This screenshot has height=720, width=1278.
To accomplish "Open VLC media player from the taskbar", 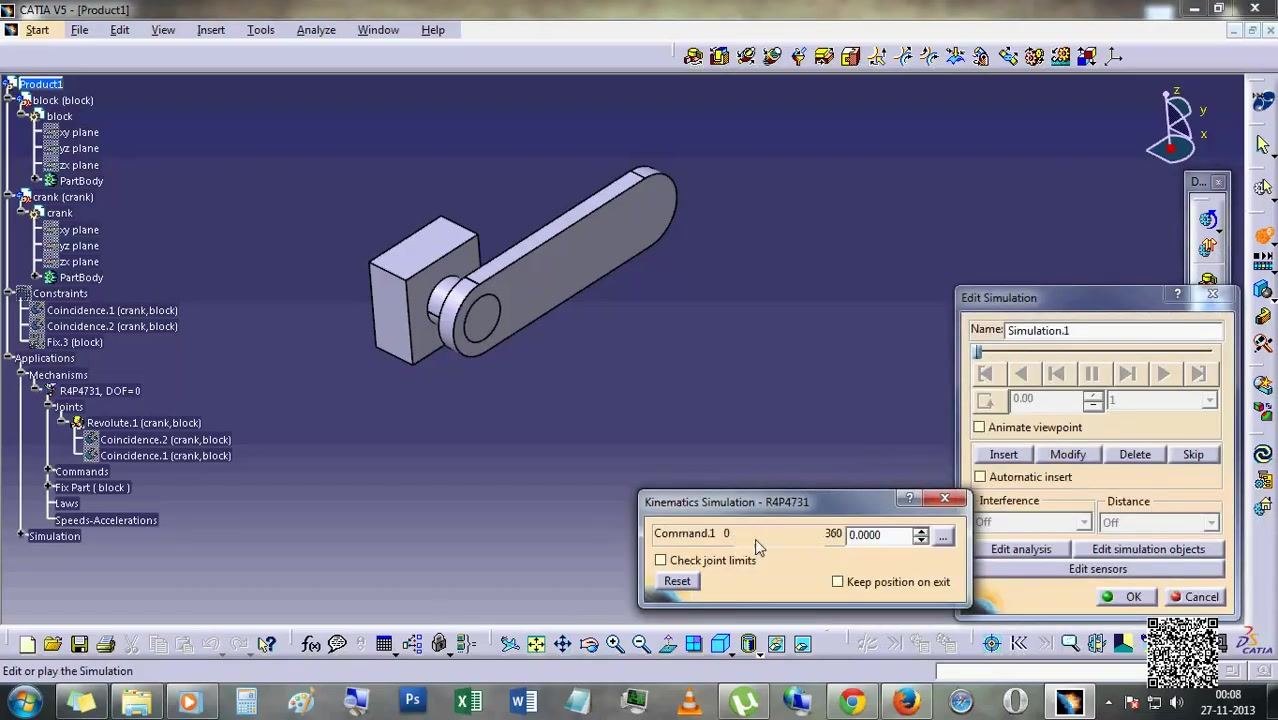I will 689,701.
